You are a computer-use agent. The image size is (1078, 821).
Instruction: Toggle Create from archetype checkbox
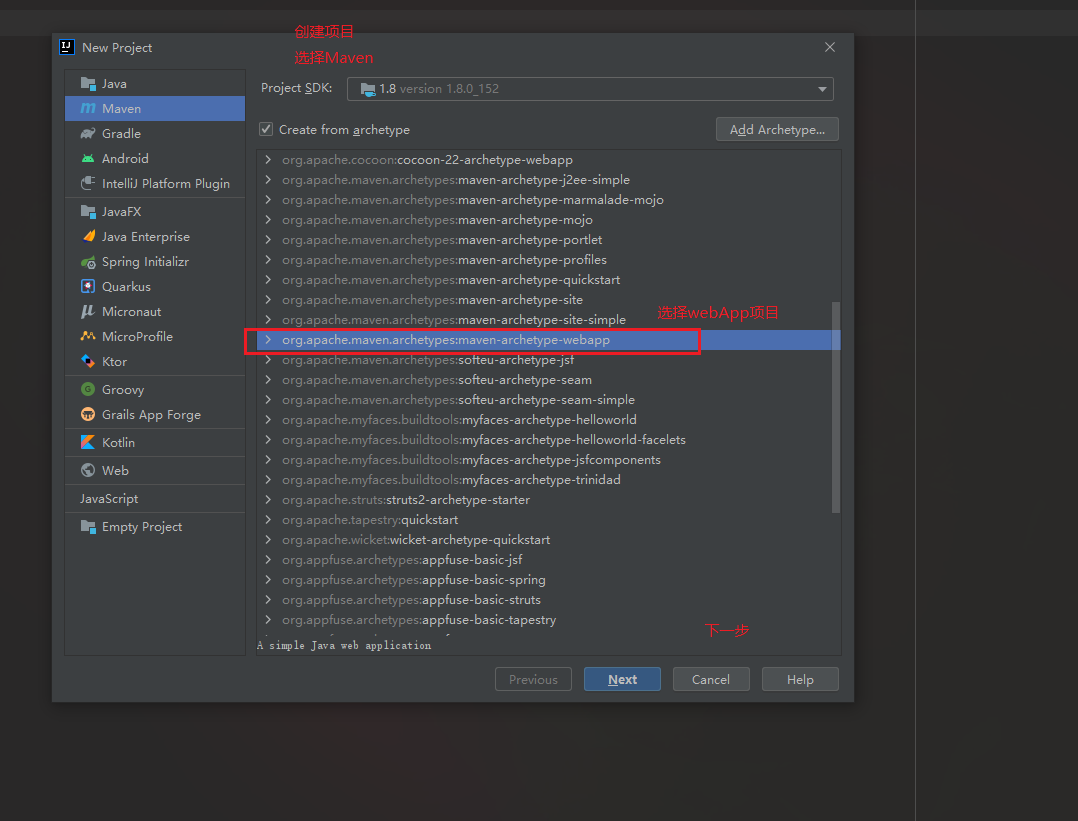point(266,129)
